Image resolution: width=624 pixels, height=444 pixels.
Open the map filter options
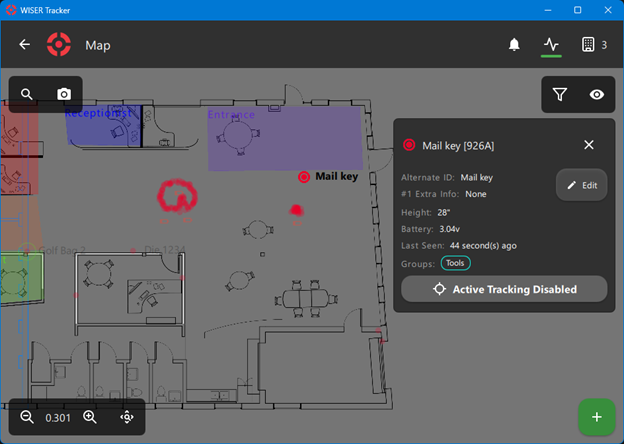coord(560,94)
